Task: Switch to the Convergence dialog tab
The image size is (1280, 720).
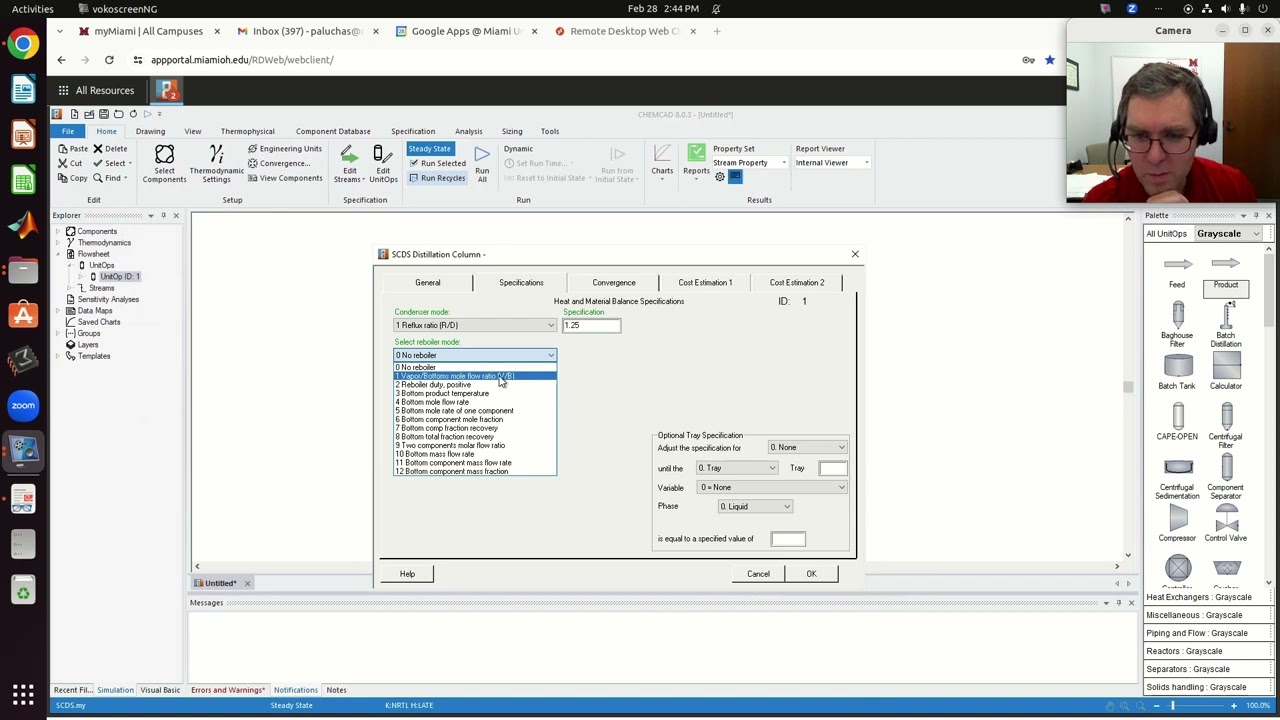Action: coord(613,282)
